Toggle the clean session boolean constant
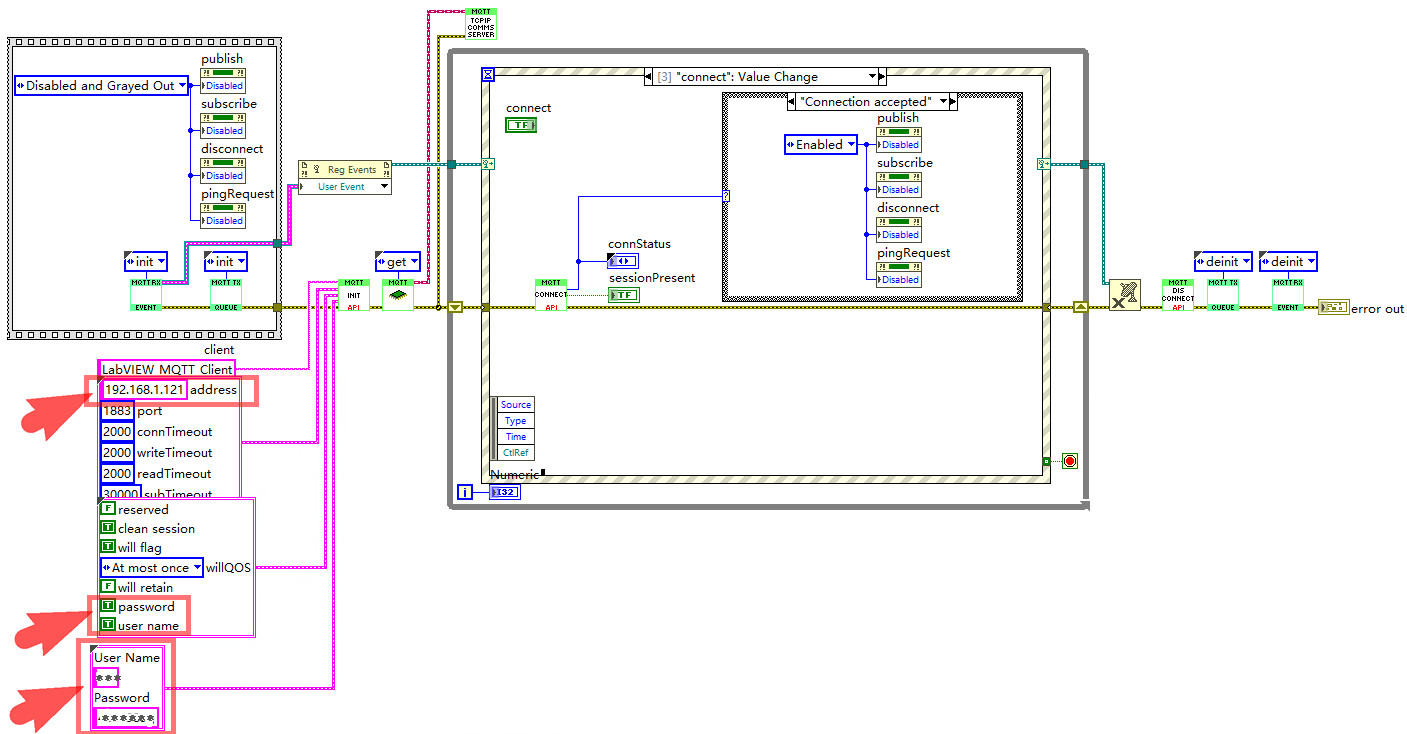1407x734 pixels. [108, 528]
